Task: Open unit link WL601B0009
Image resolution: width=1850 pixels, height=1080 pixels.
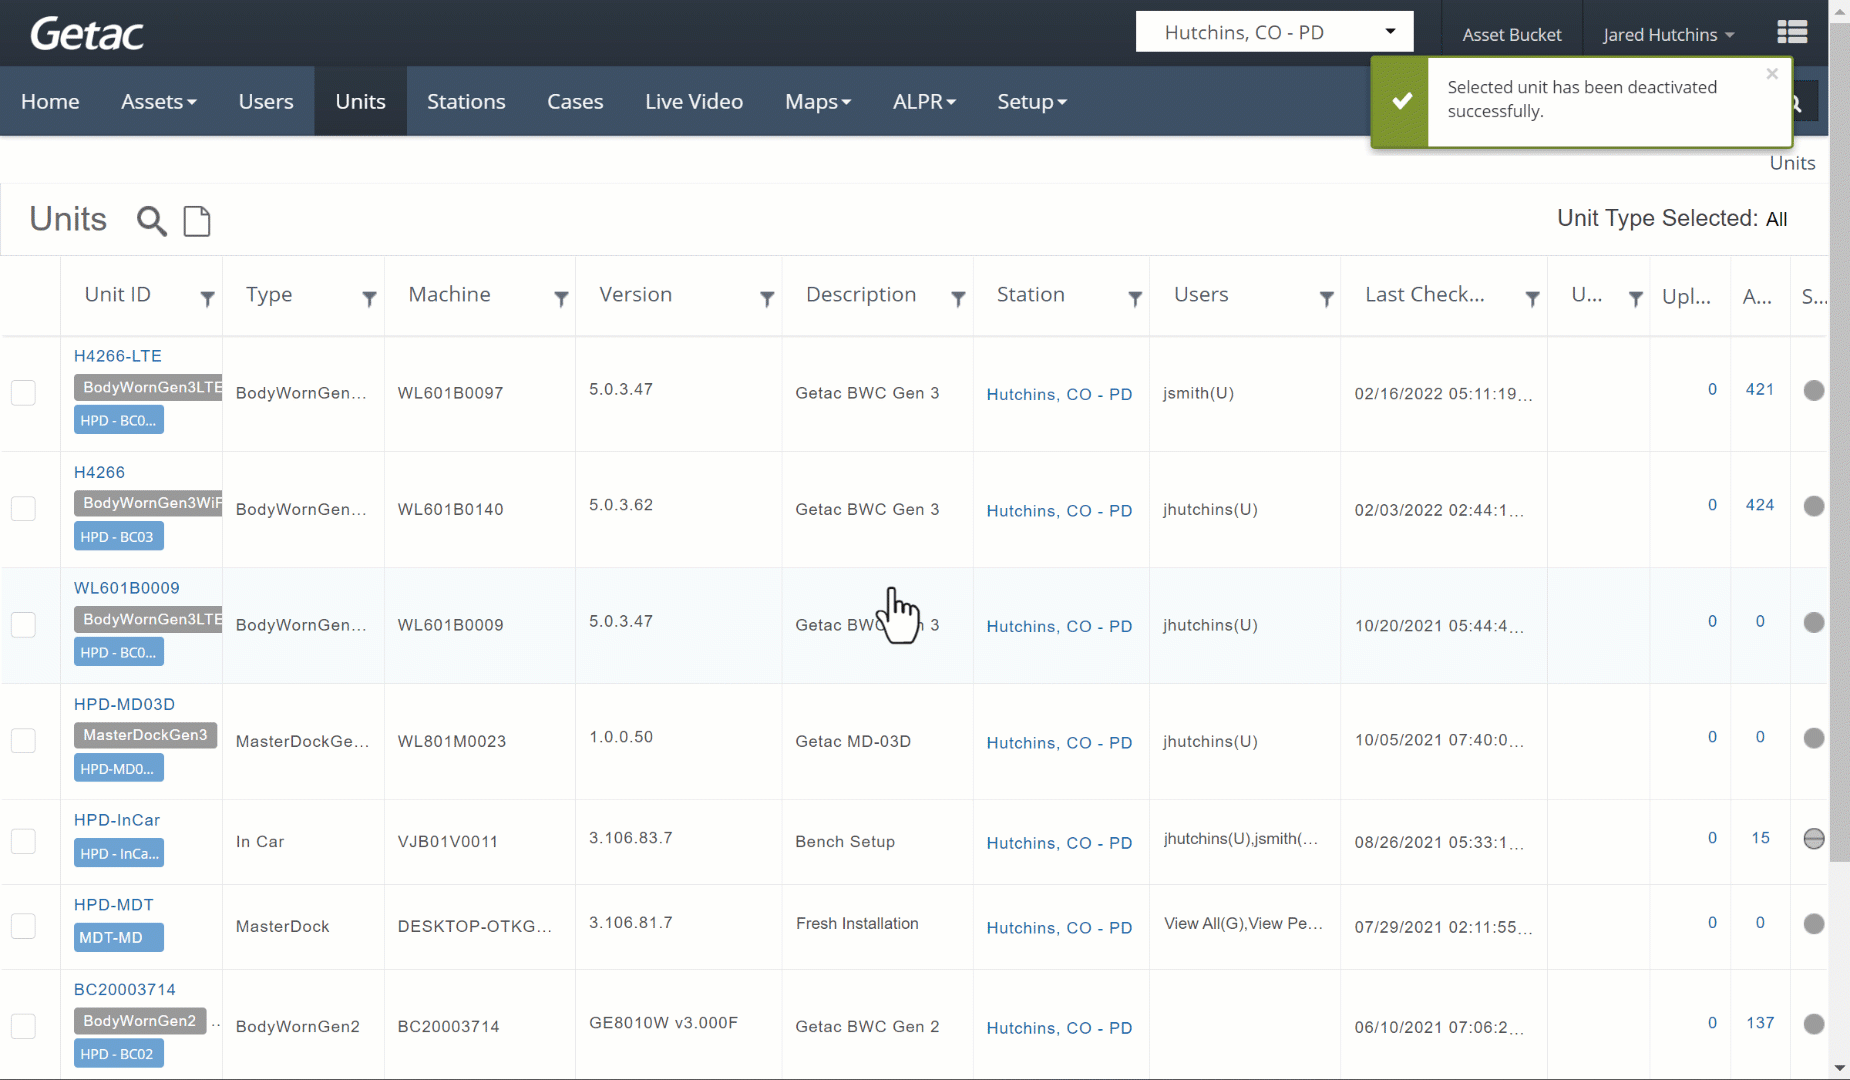Action: 127,588
